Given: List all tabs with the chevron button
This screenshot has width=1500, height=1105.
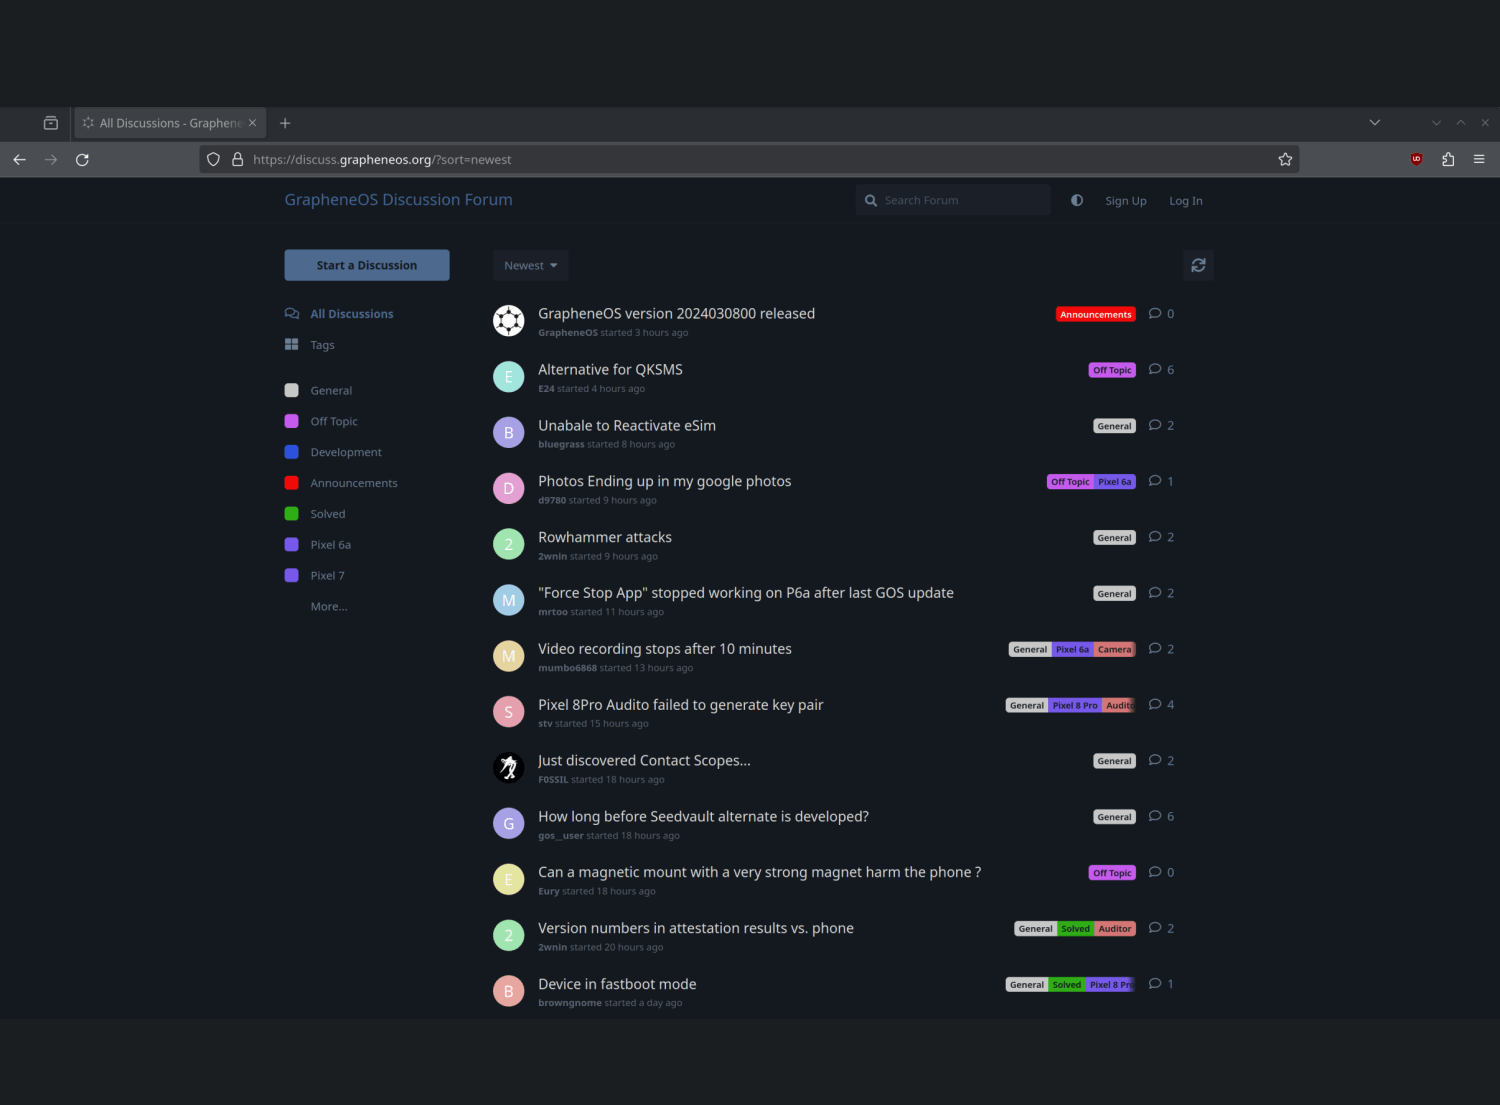Looking at the screenshot, I should pos(1375,123).
